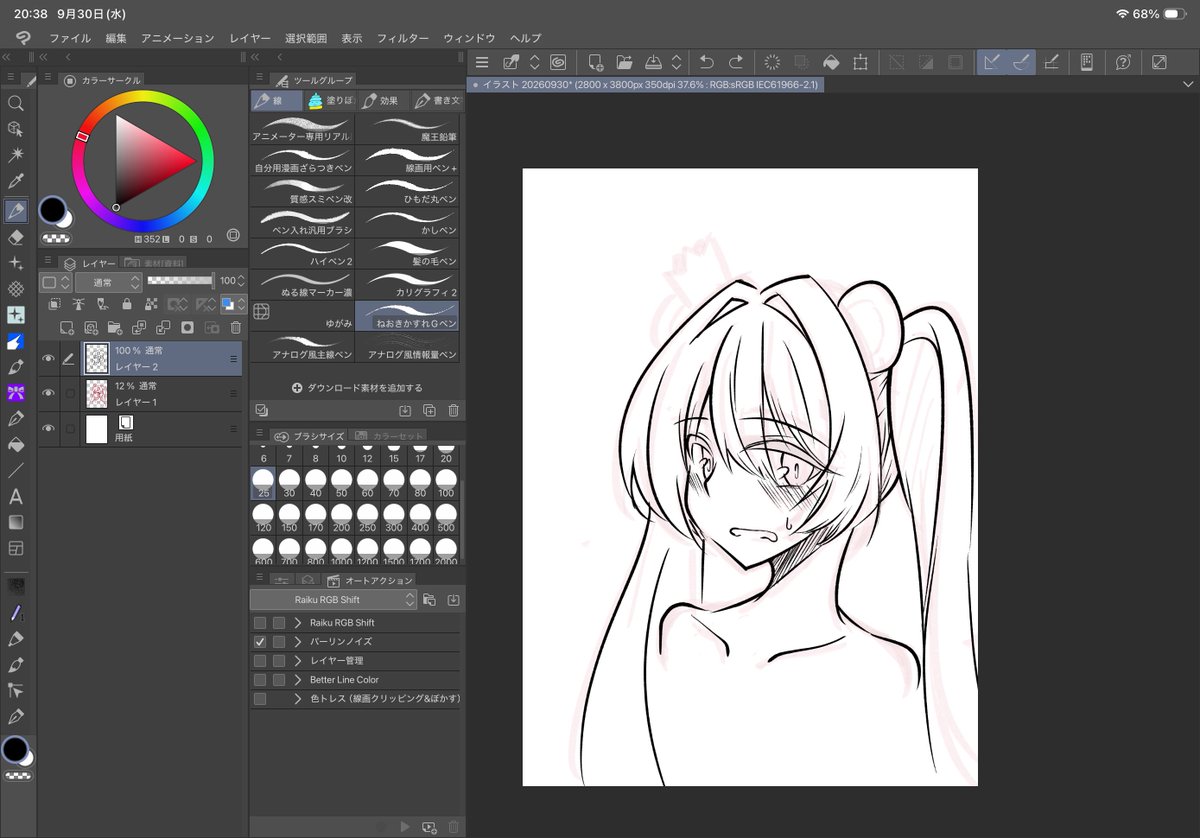
Task: Switch to the 効果 tool group tab
Action: [x=382, y=100]
